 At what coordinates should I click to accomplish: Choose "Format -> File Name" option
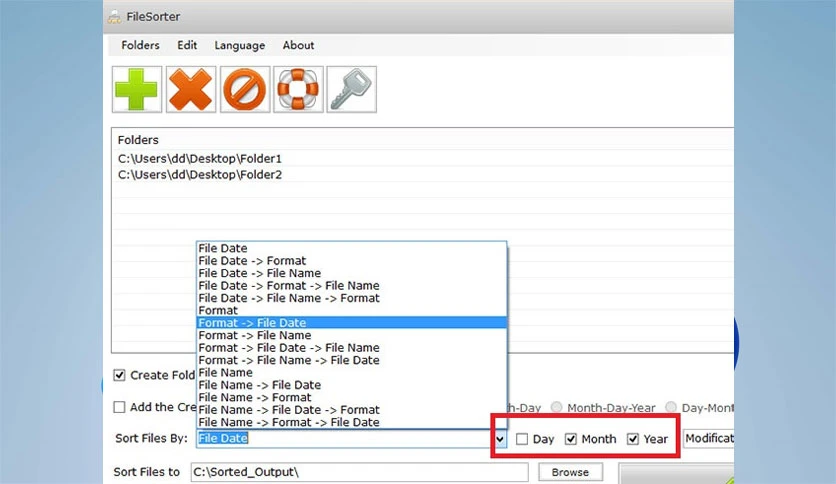pyautogui.click(x=351, y=335)
